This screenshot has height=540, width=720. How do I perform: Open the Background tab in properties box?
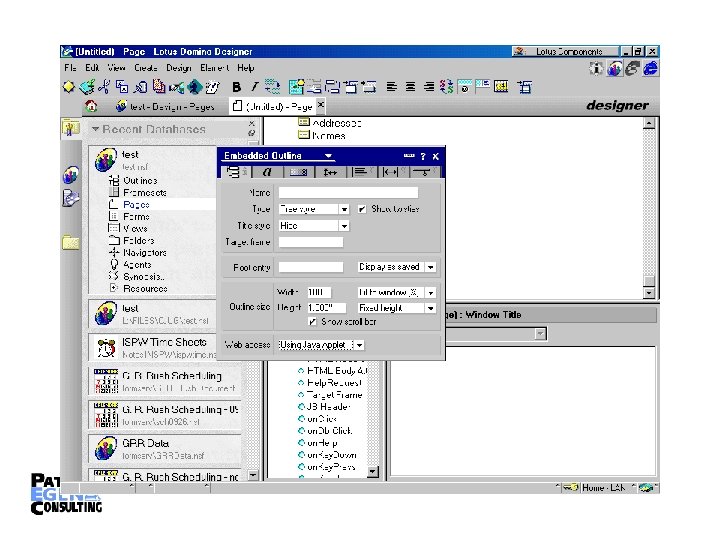298,172
